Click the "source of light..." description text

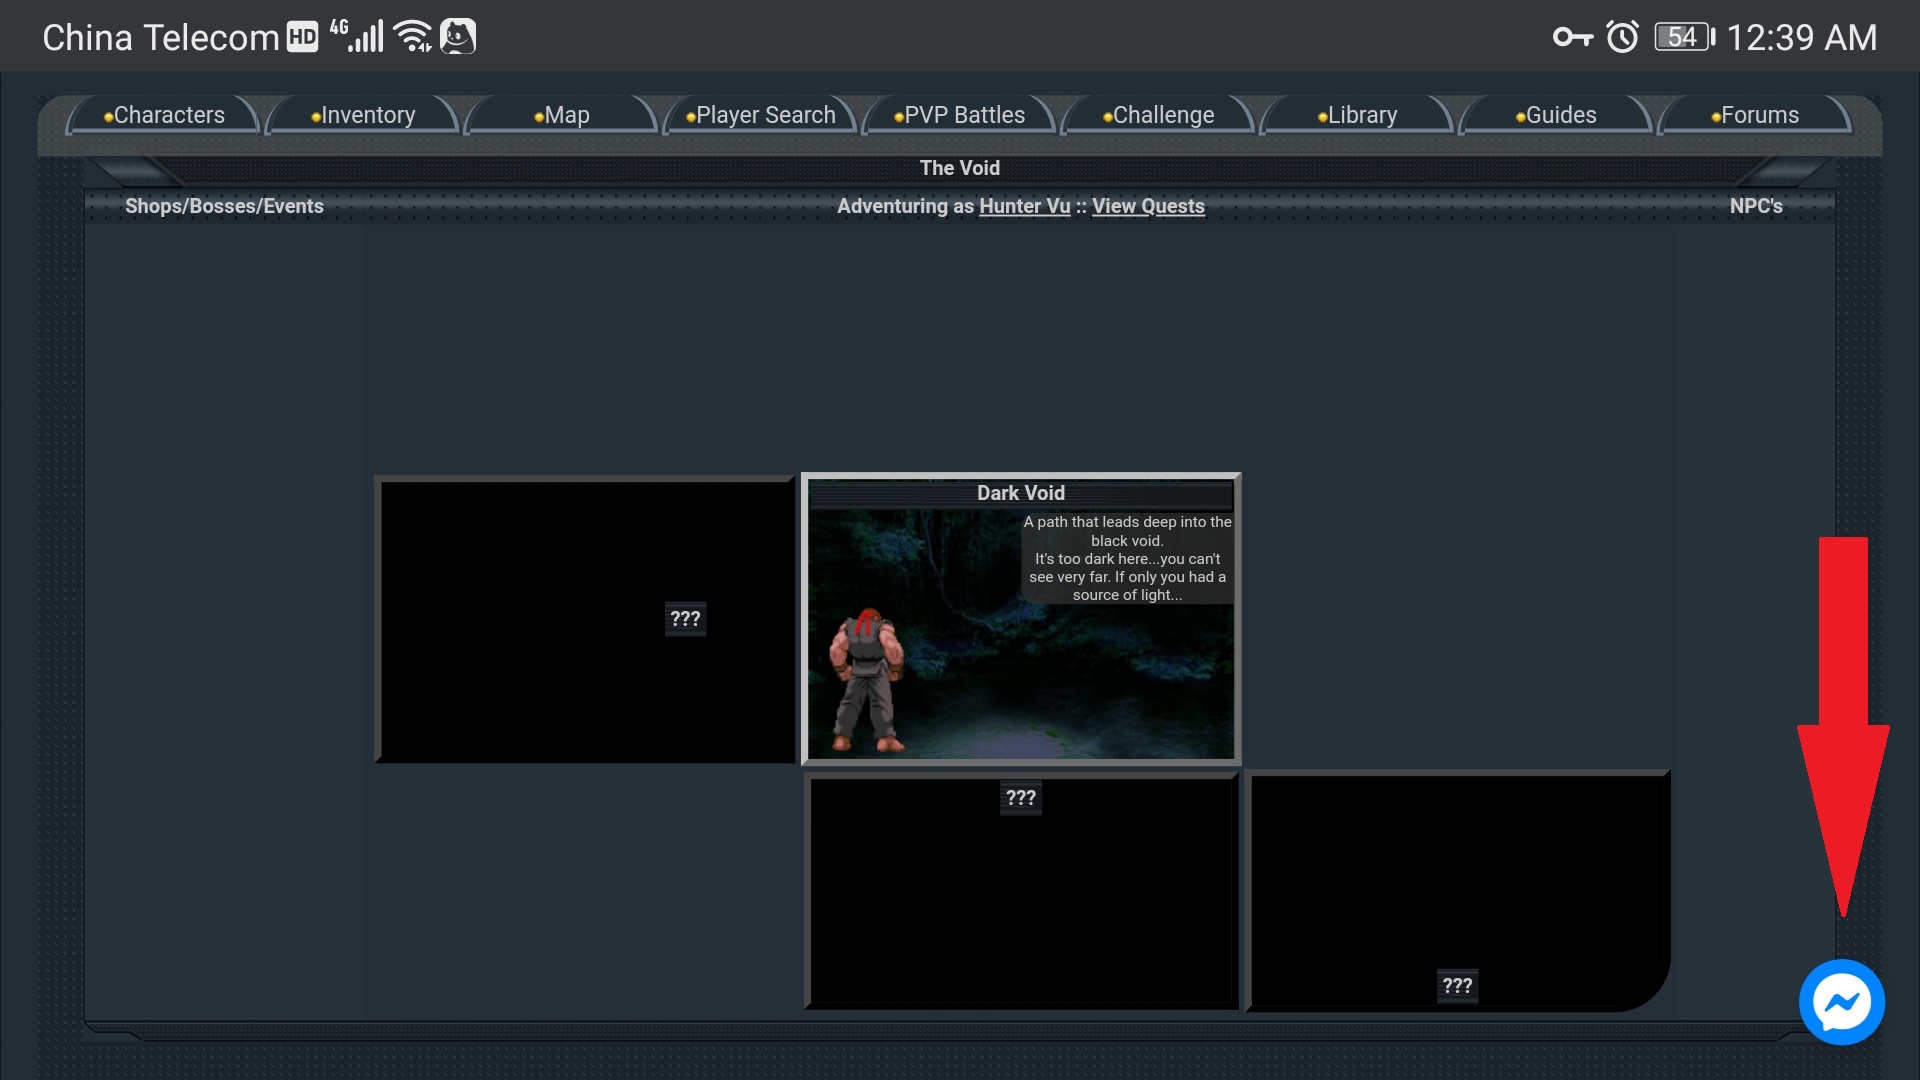[x=1127, y=595]
